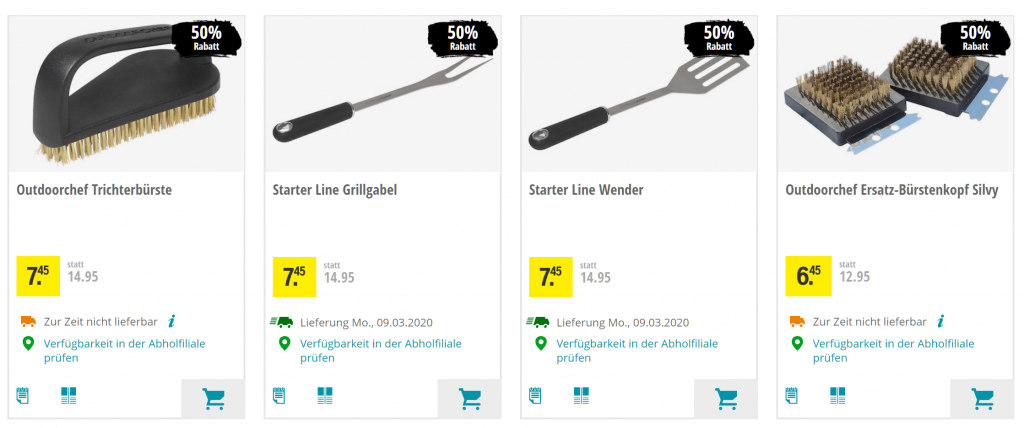Open delivery info icon for Ersatz-Bürstenkopf Silvy
This screenshot has width=1024, height=428.
click(940, 321)
